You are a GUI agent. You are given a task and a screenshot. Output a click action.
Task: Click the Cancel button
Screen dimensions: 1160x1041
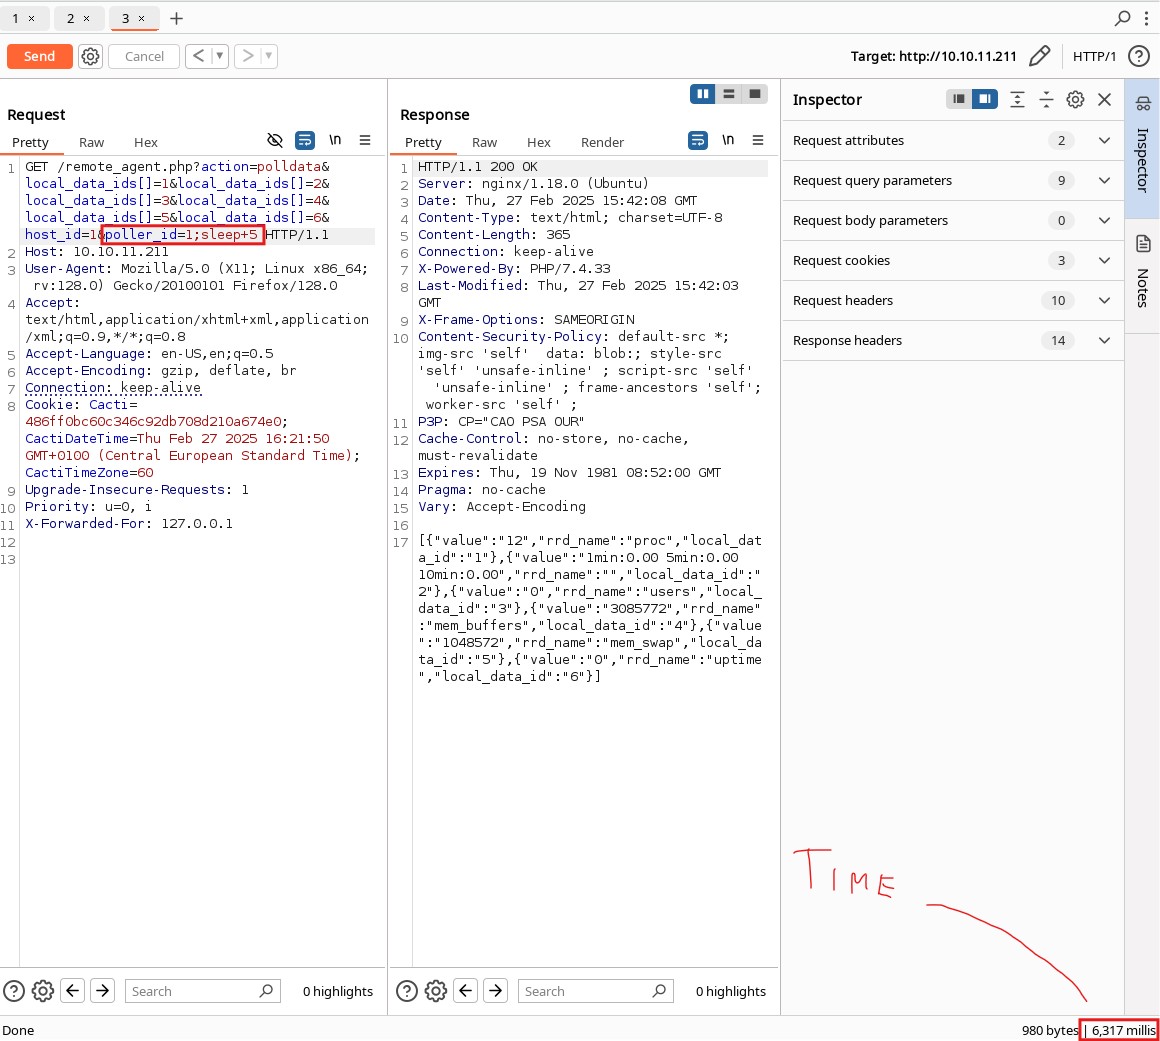tap(144, 56)
